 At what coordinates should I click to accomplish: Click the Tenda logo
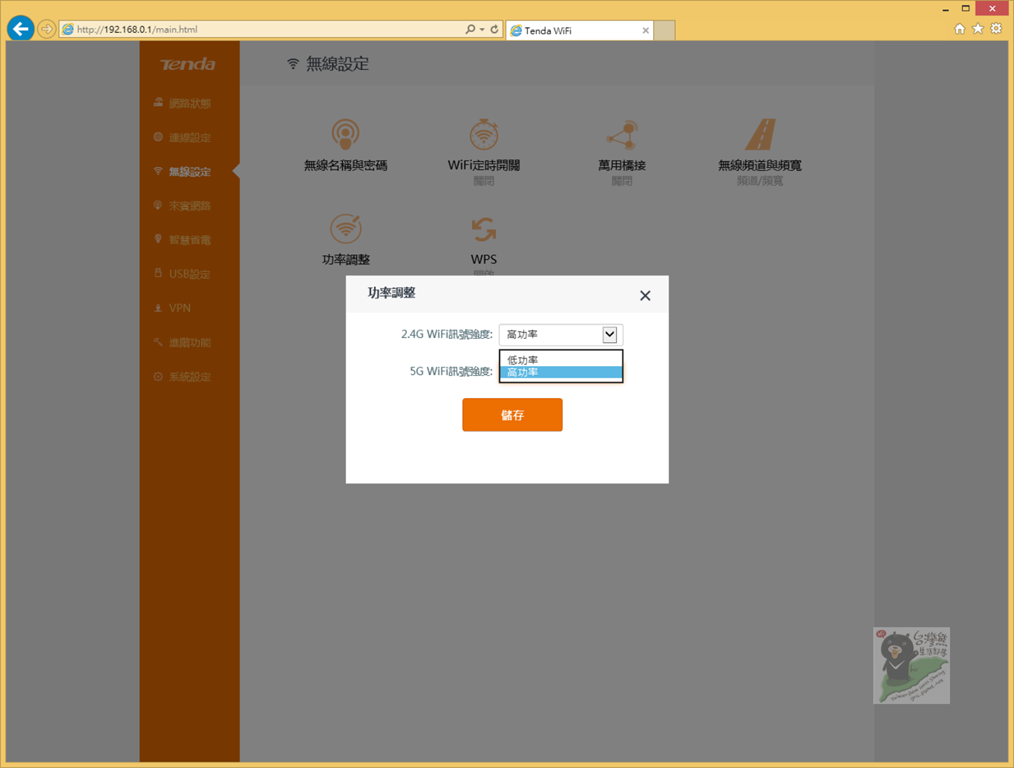(188, 64)
